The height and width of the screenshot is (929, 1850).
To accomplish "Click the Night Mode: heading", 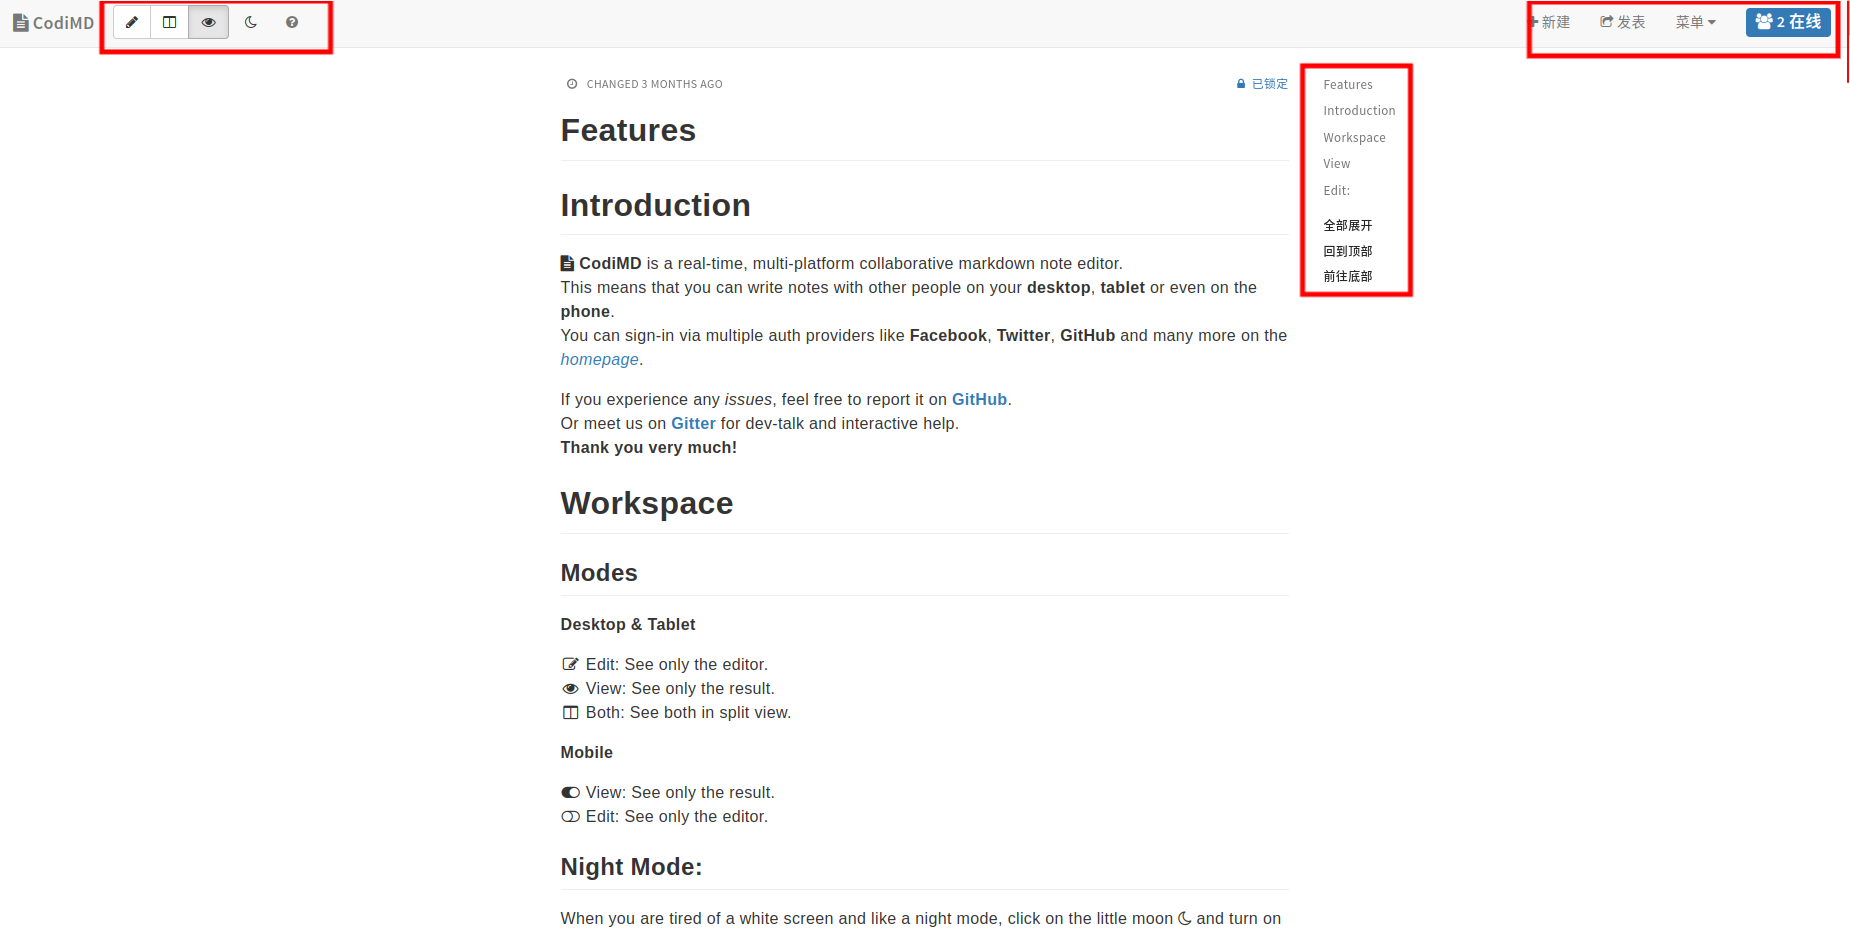I will 631,867.
